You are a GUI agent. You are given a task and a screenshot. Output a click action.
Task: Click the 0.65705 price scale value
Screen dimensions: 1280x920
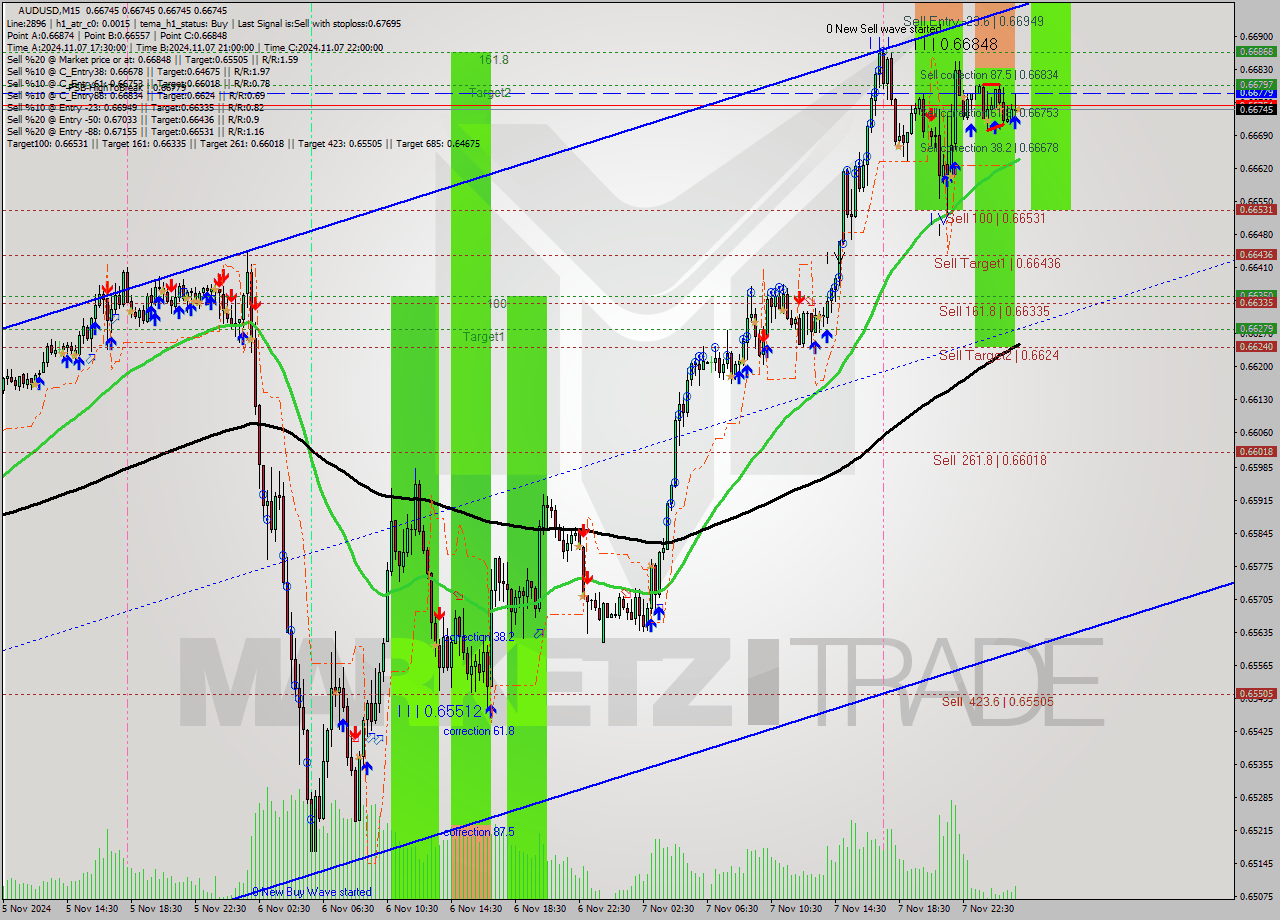1256,599
